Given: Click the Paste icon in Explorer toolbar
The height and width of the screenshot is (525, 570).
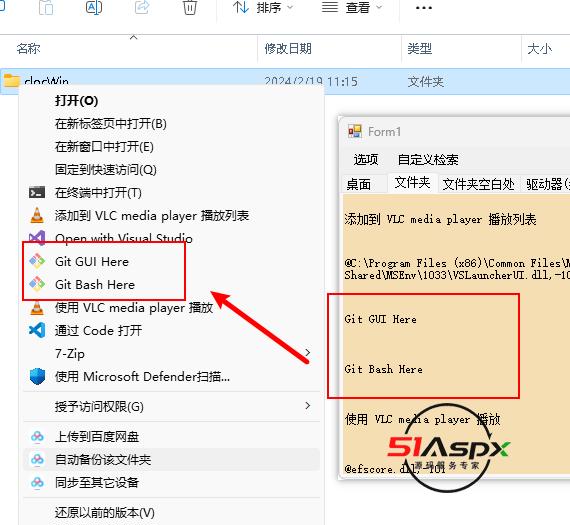Looking at the screenshot, I should coord(46,7).
